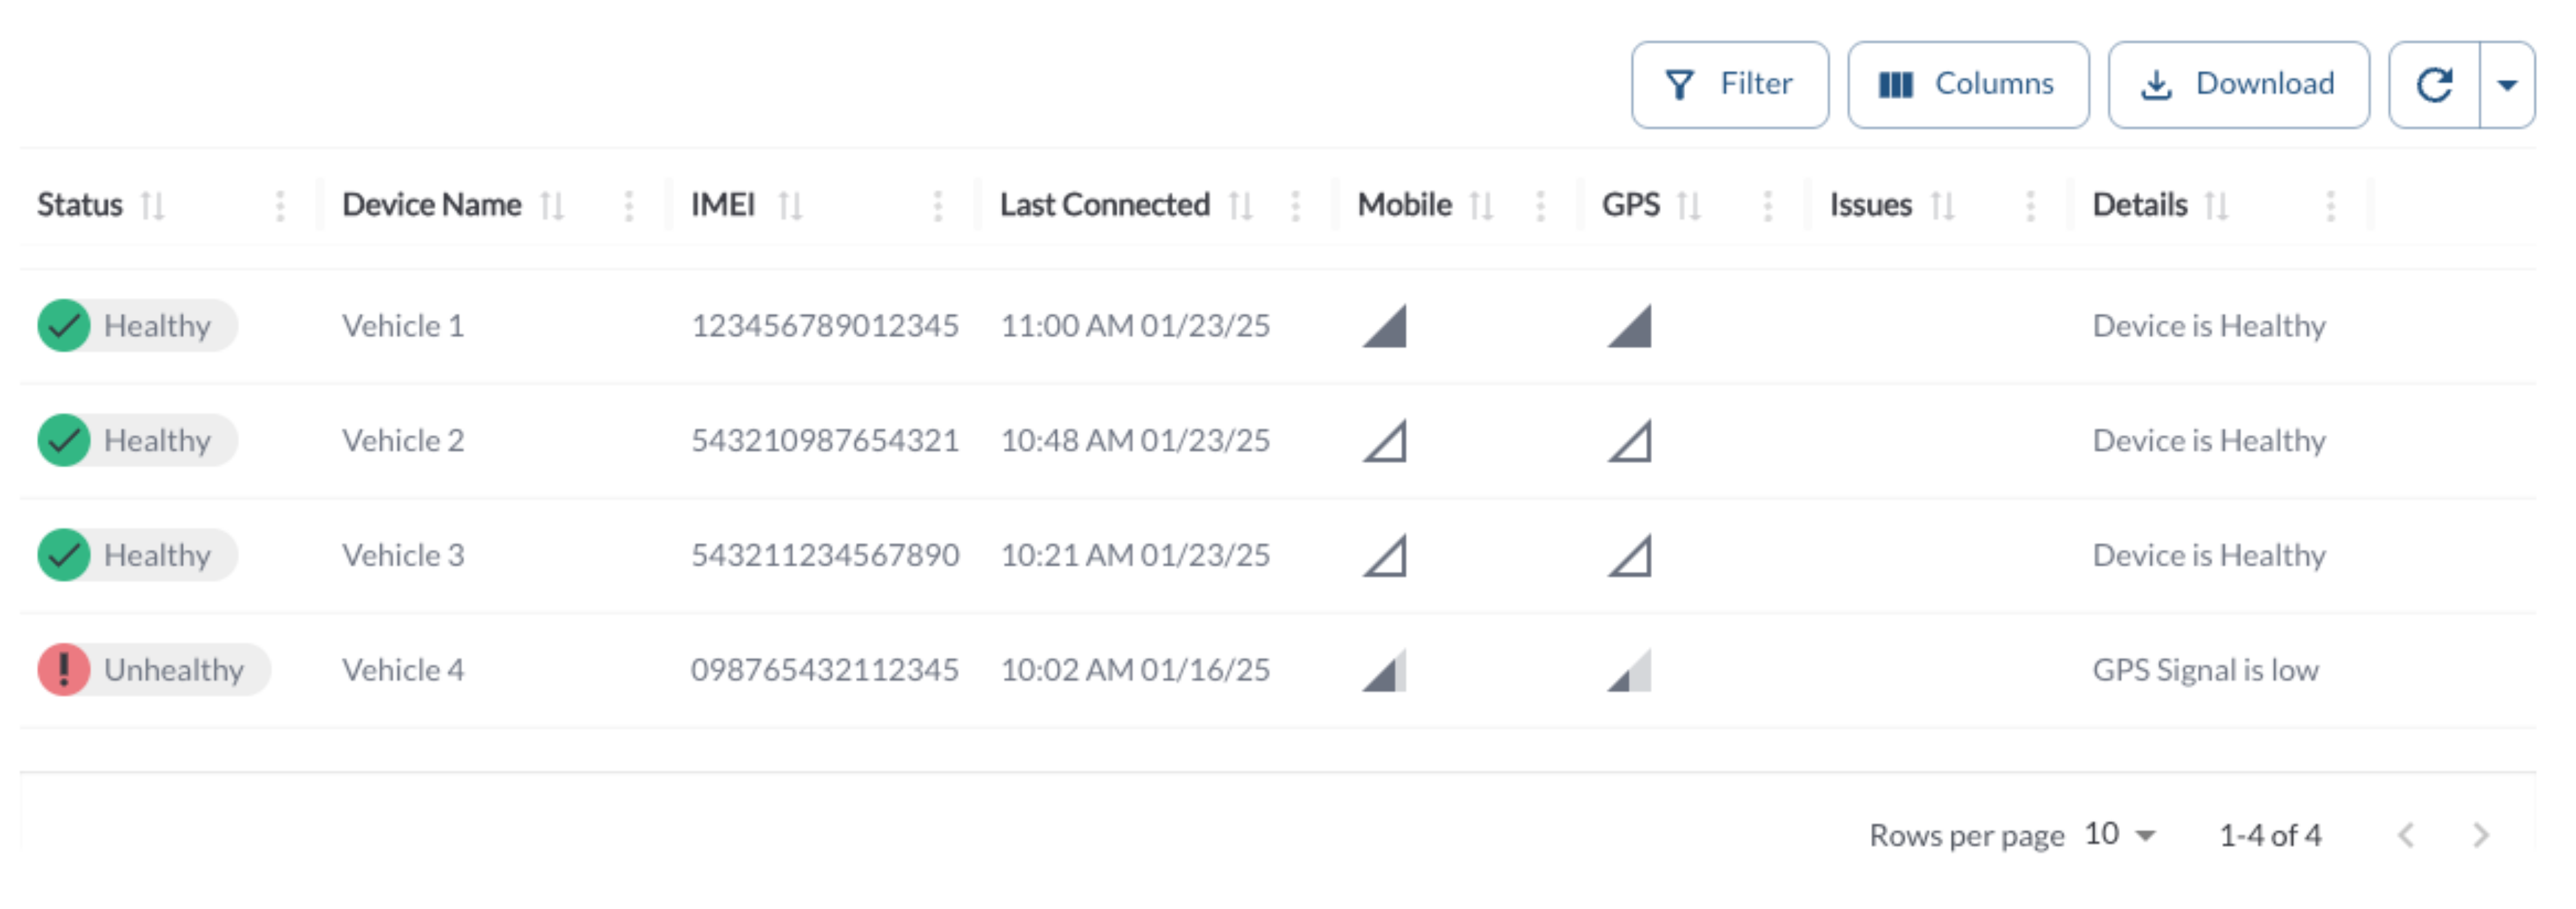Open the Mobile column kebab menu
Image resolution: width=2576 pixels, height=909 pixels.
point(1540,206)
